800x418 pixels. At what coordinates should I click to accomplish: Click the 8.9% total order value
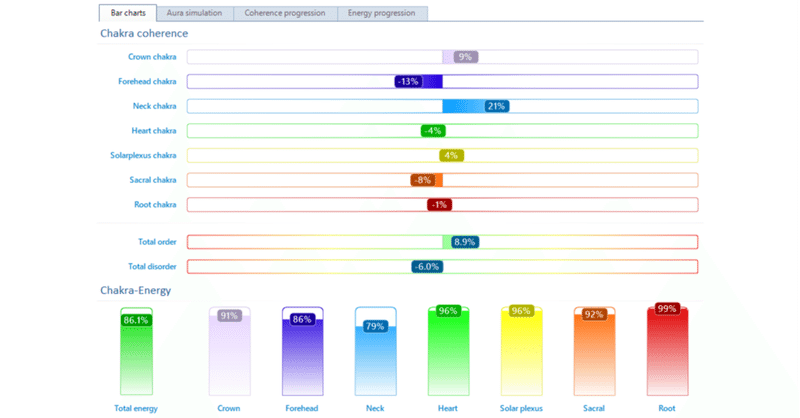click(465, 242)
